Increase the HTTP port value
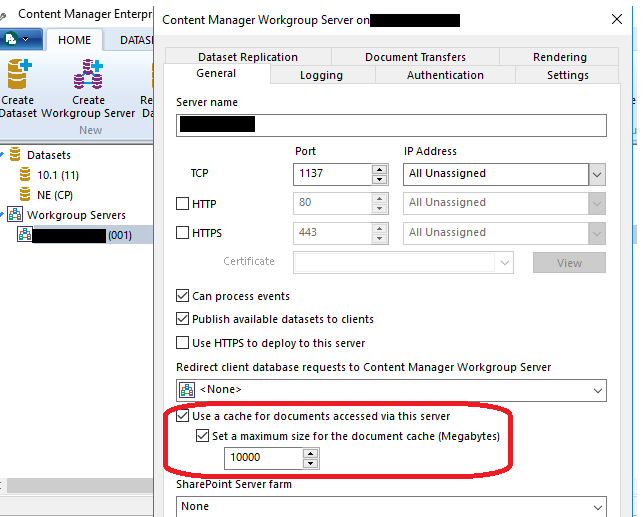The height and width of the screenshot is (517, 643). 379,198
